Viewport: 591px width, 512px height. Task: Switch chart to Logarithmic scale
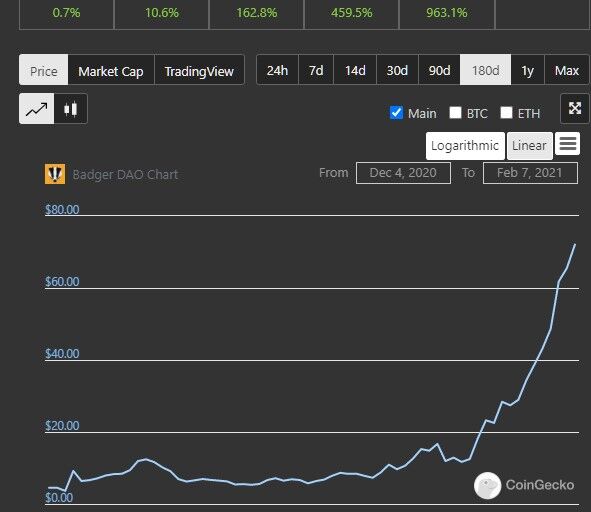[465, 146]
